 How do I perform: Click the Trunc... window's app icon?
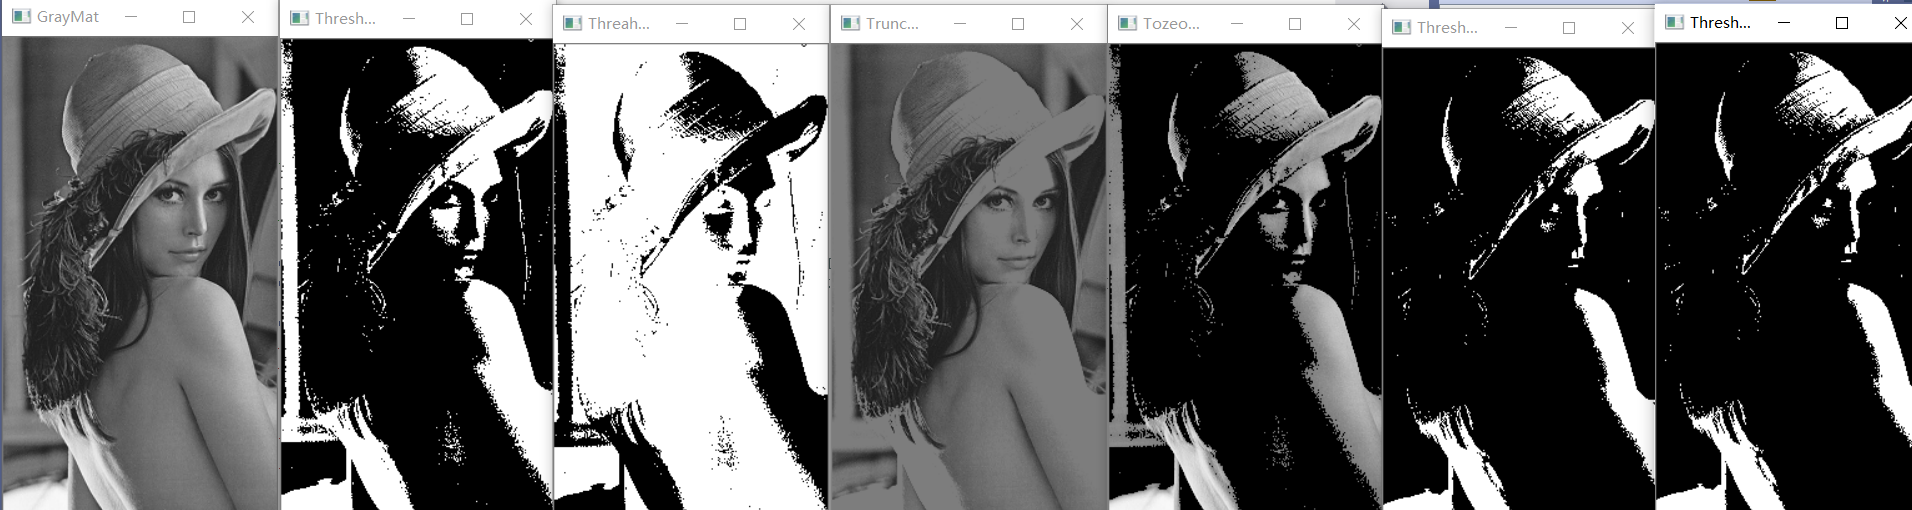(x=851, y=23)
